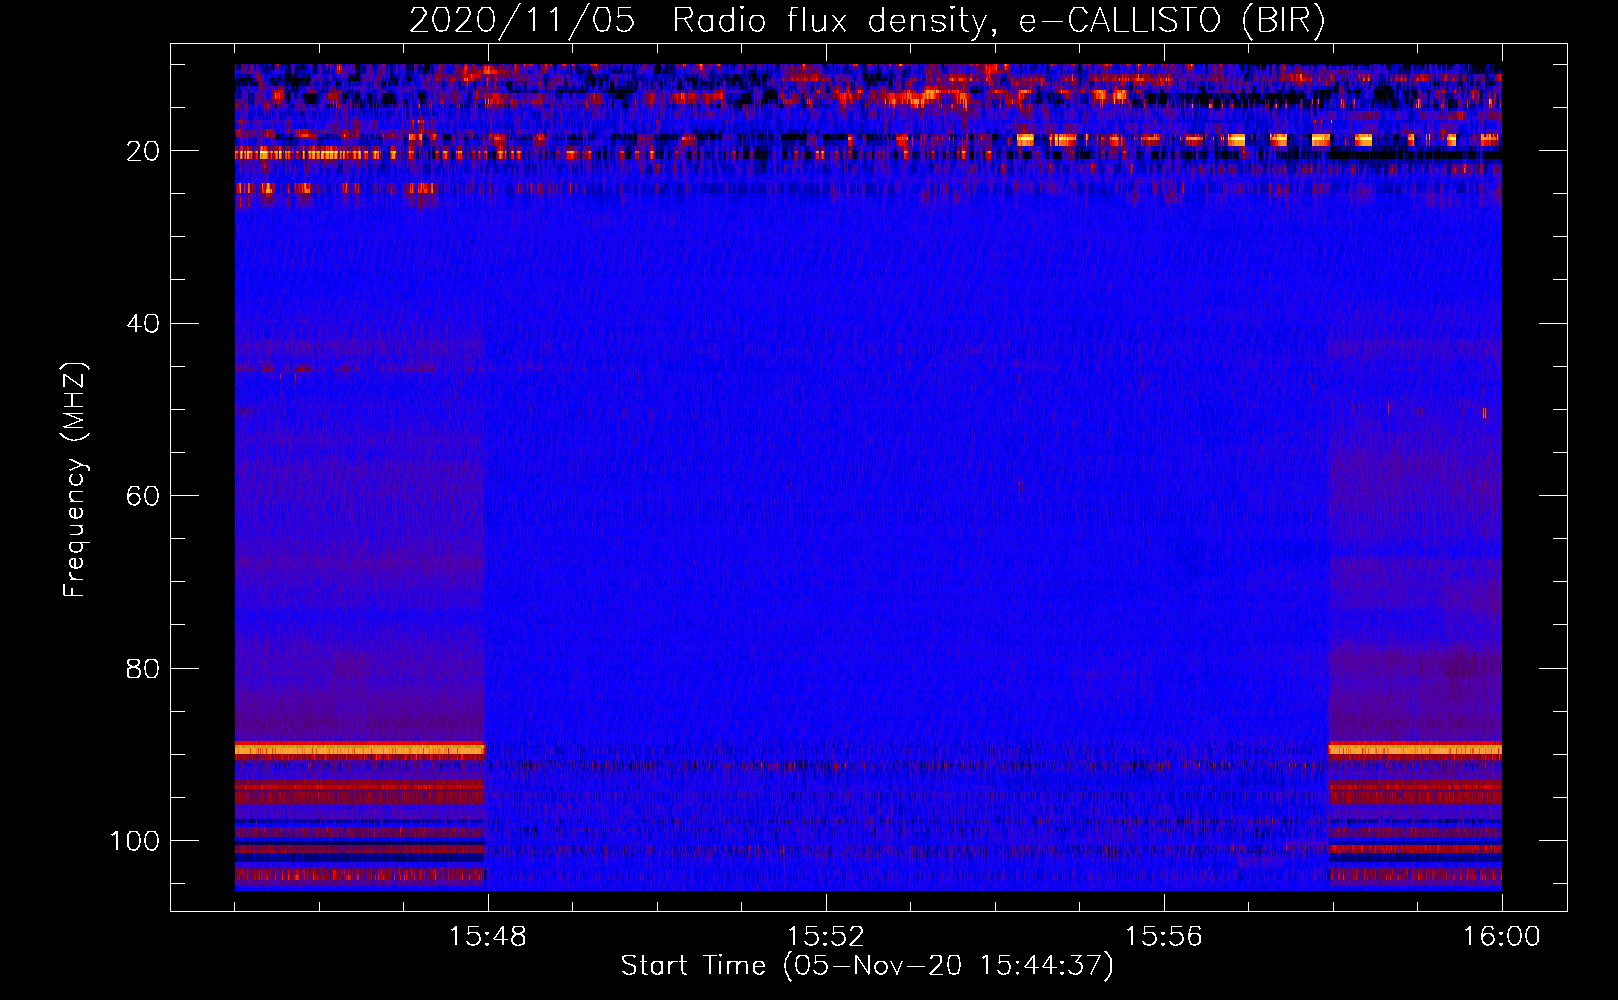
Task: Click the 60 MHz frequency tick label
Action: (x=143, y=496)
